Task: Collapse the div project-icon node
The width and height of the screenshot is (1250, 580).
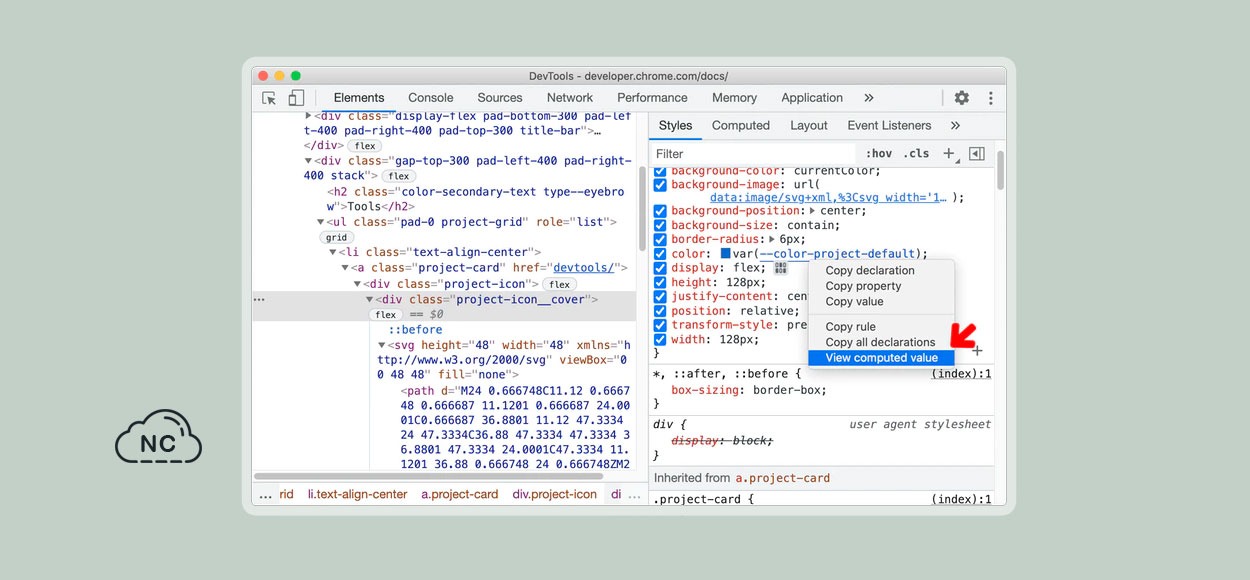Action: click(x=357, y=284)
